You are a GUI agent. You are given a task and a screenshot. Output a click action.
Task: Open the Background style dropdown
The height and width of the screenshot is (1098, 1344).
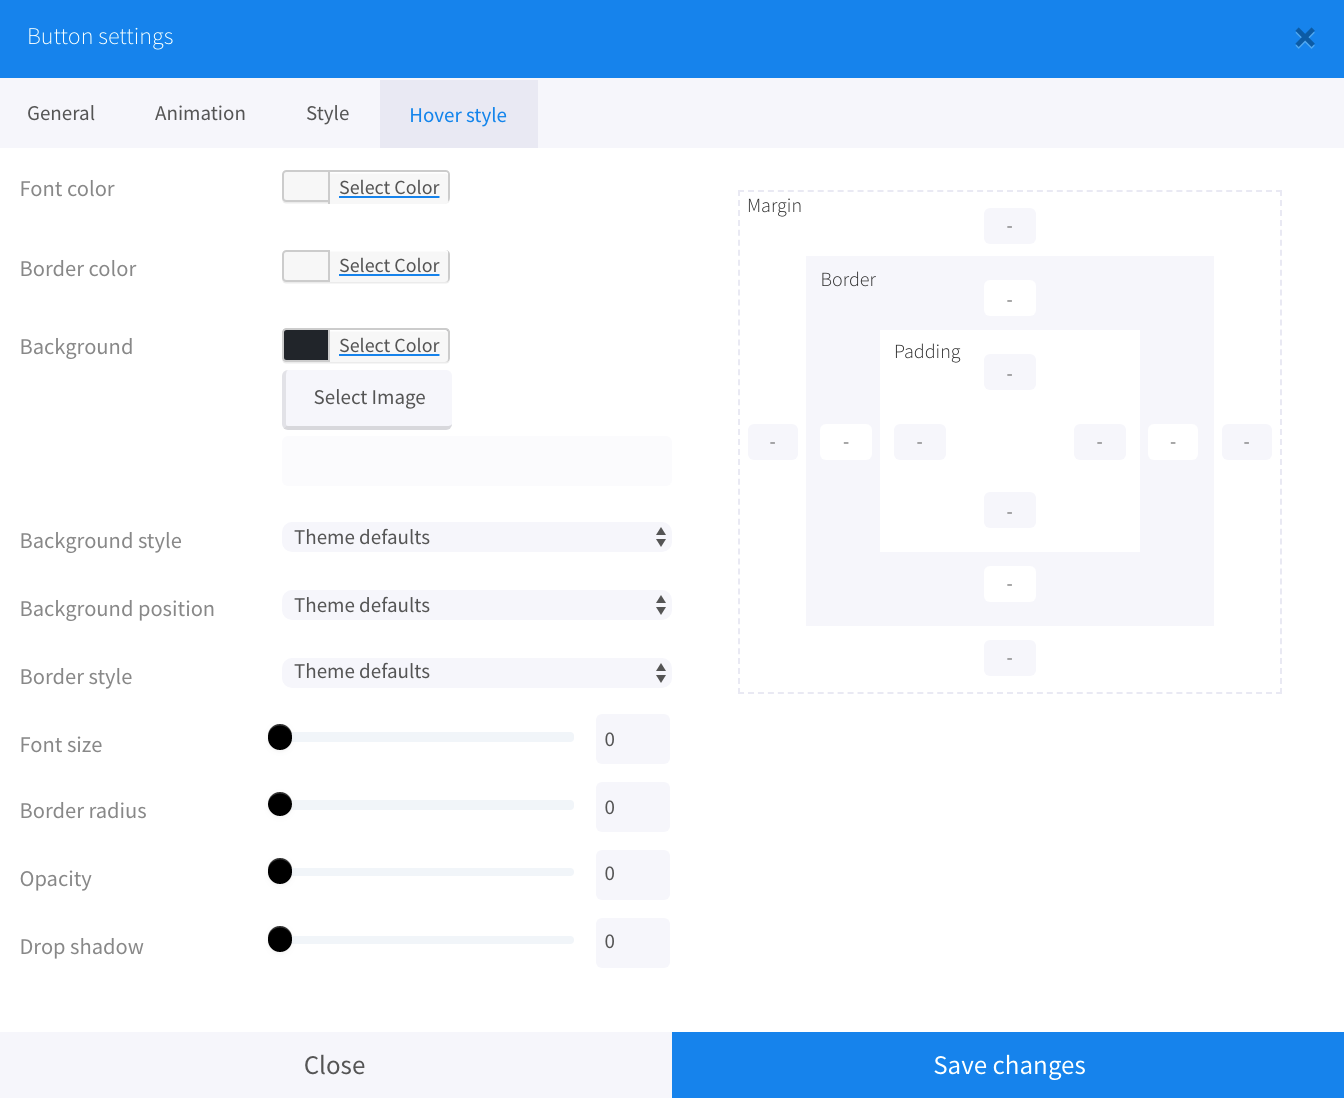476,537
